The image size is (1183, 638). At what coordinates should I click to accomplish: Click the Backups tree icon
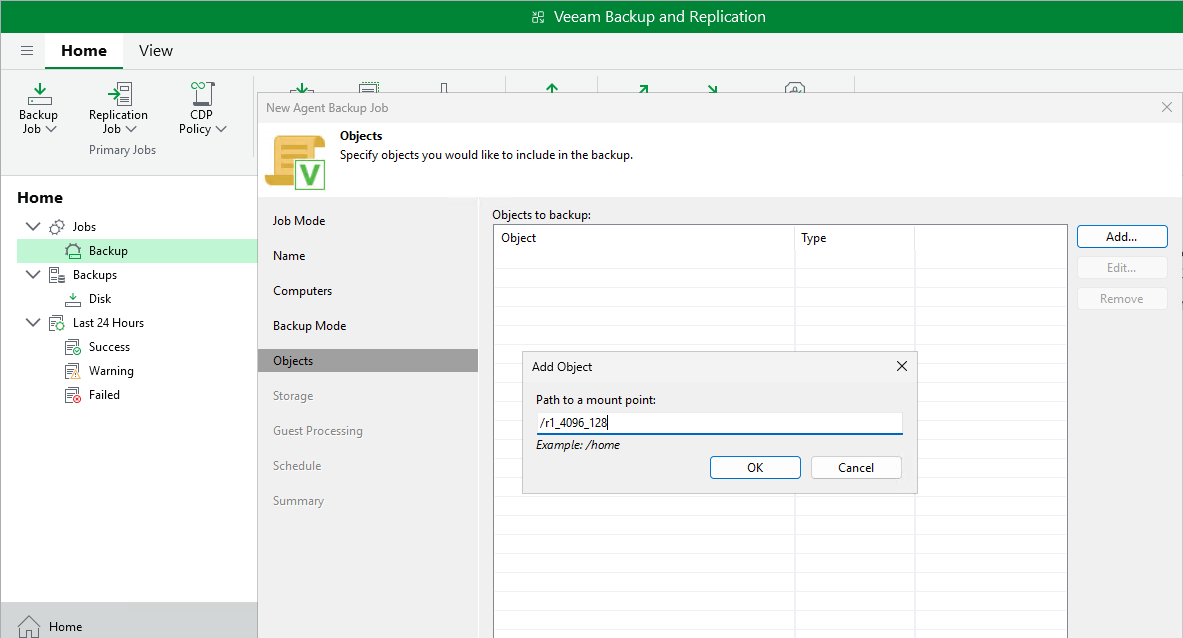point(57,275)
